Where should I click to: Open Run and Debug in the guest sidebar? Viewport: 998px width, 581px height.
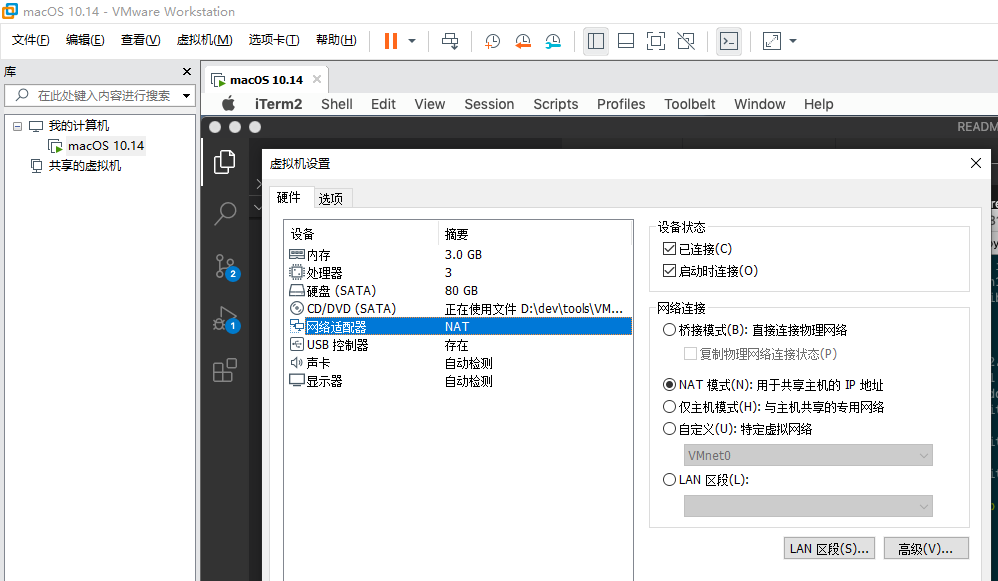coord(225,318)
